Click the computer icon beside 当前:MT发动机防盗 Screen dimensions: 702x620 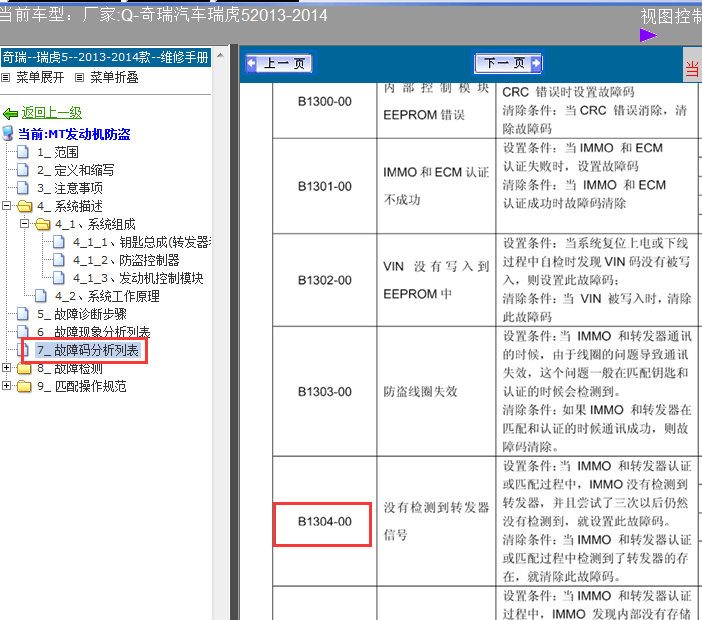(x=8, y=133)
